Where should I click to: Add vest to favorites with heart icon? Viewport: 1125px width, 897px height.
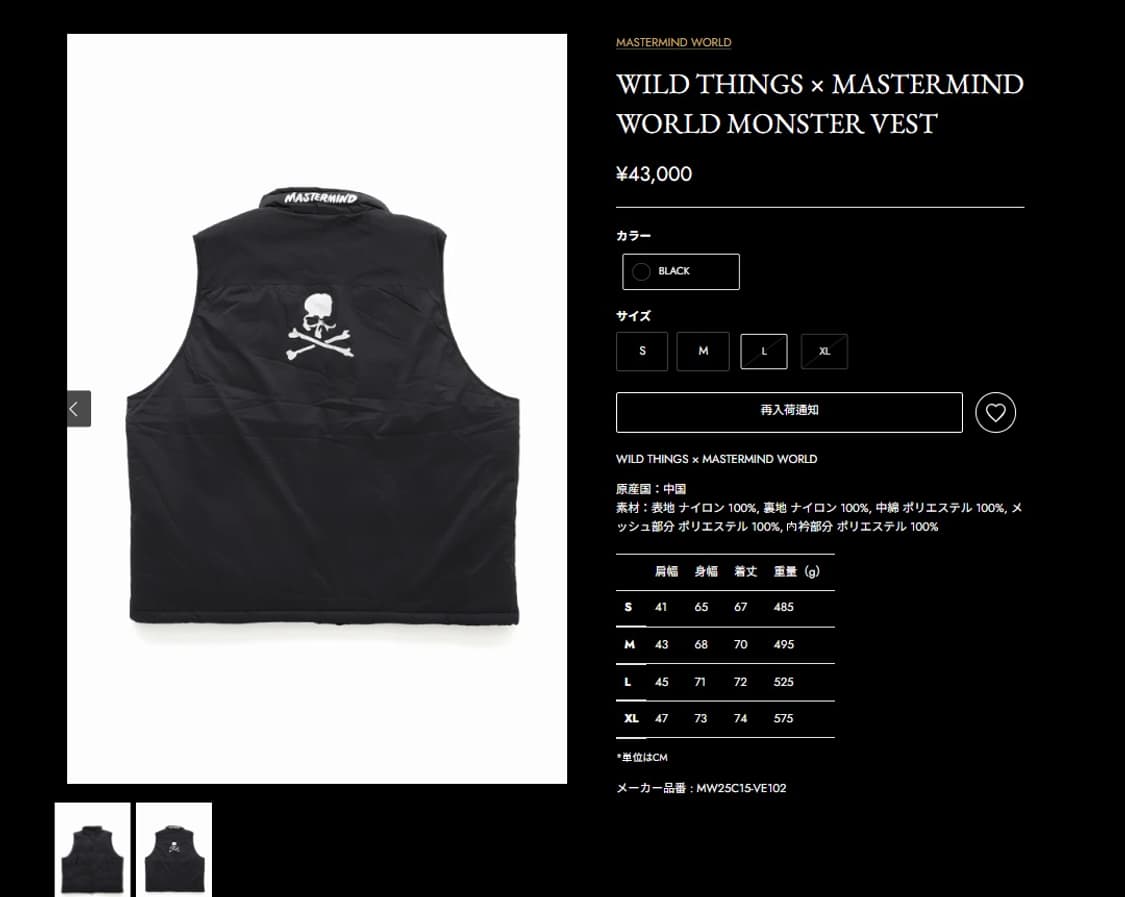[995, 413]
